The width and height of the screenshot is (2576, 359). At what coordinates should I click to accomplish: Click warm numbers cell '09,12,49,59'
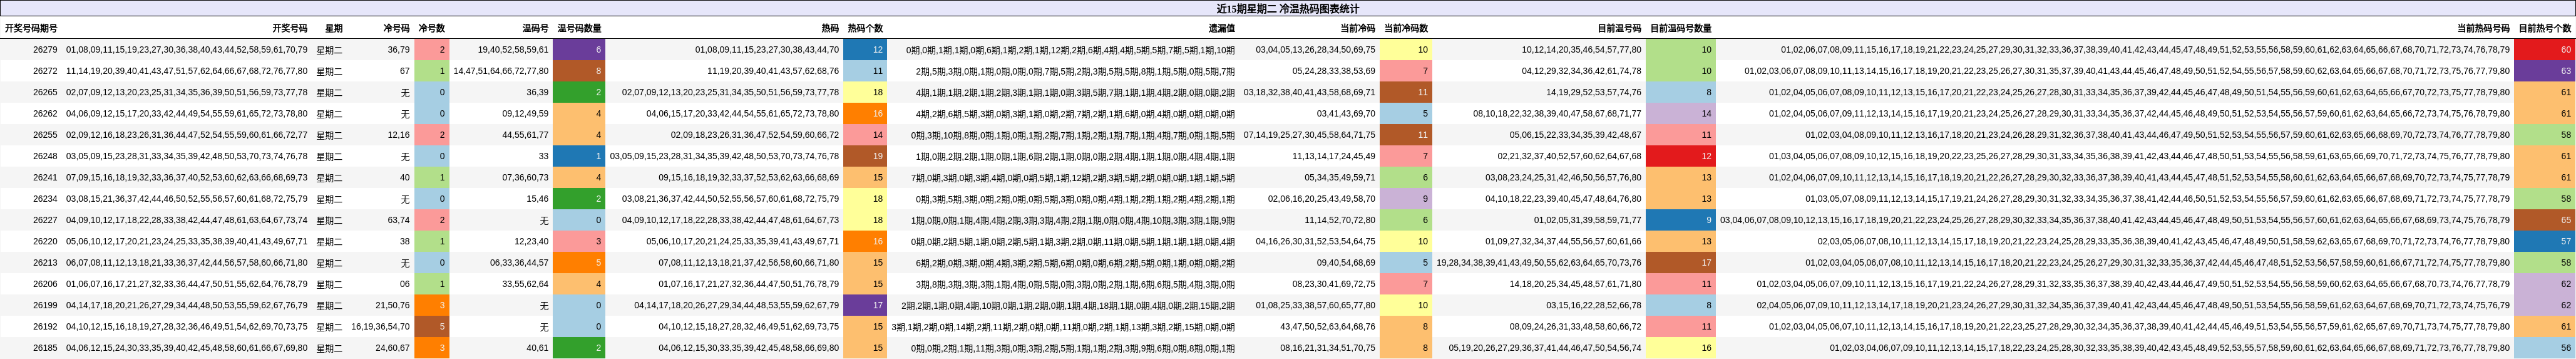click(x=525, y=113)
